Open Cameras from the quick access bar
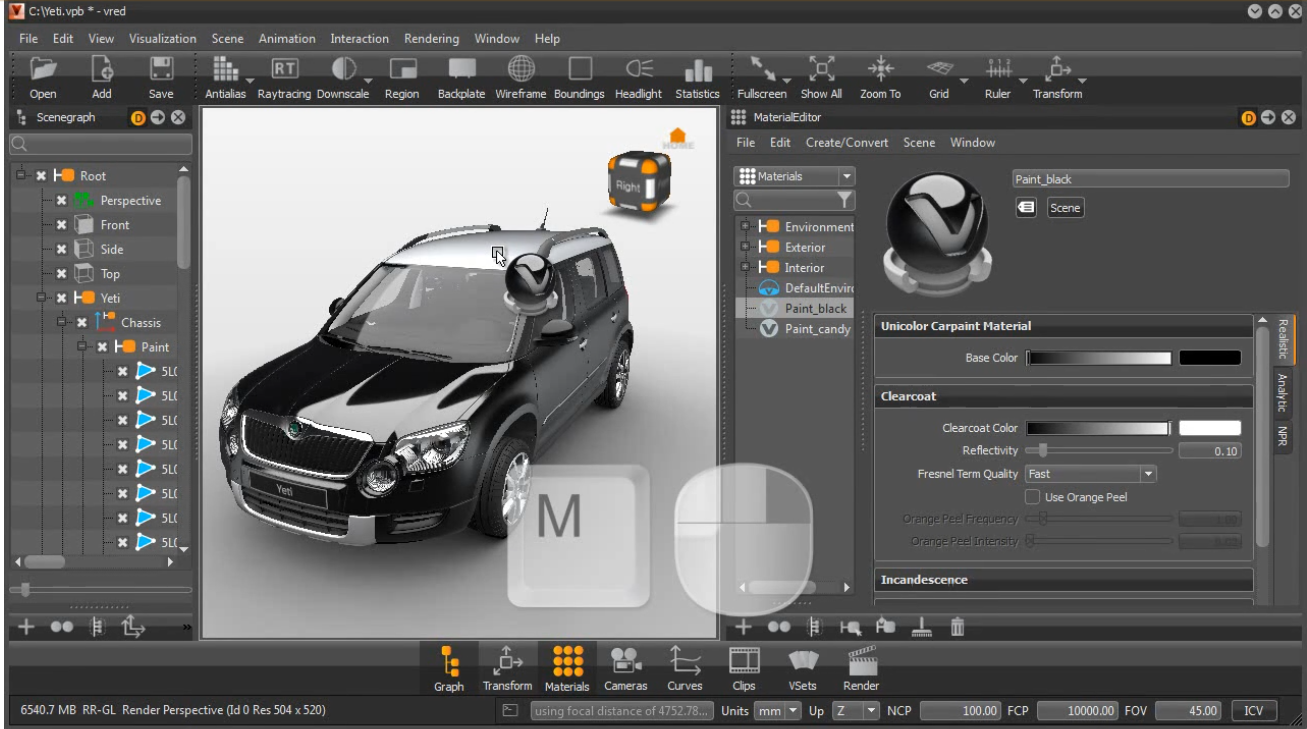 point(626,661)
